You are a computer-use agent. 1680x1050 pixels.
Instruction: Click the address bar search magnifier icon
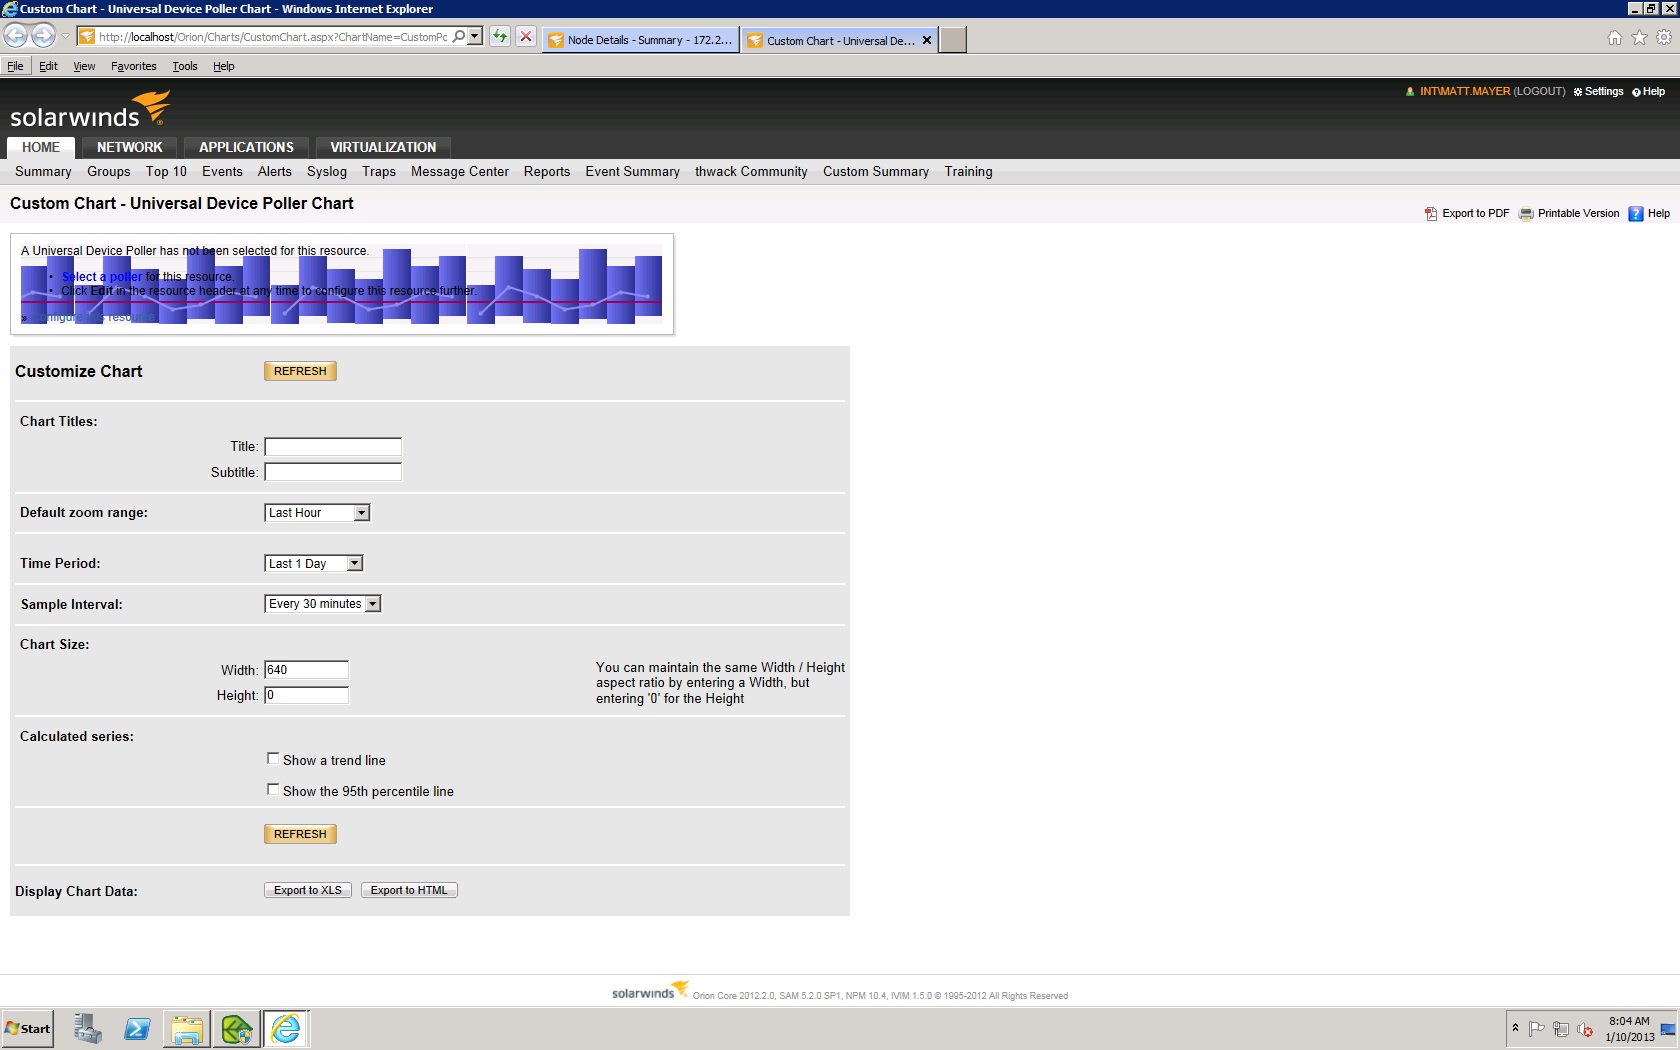click(459, 37)
